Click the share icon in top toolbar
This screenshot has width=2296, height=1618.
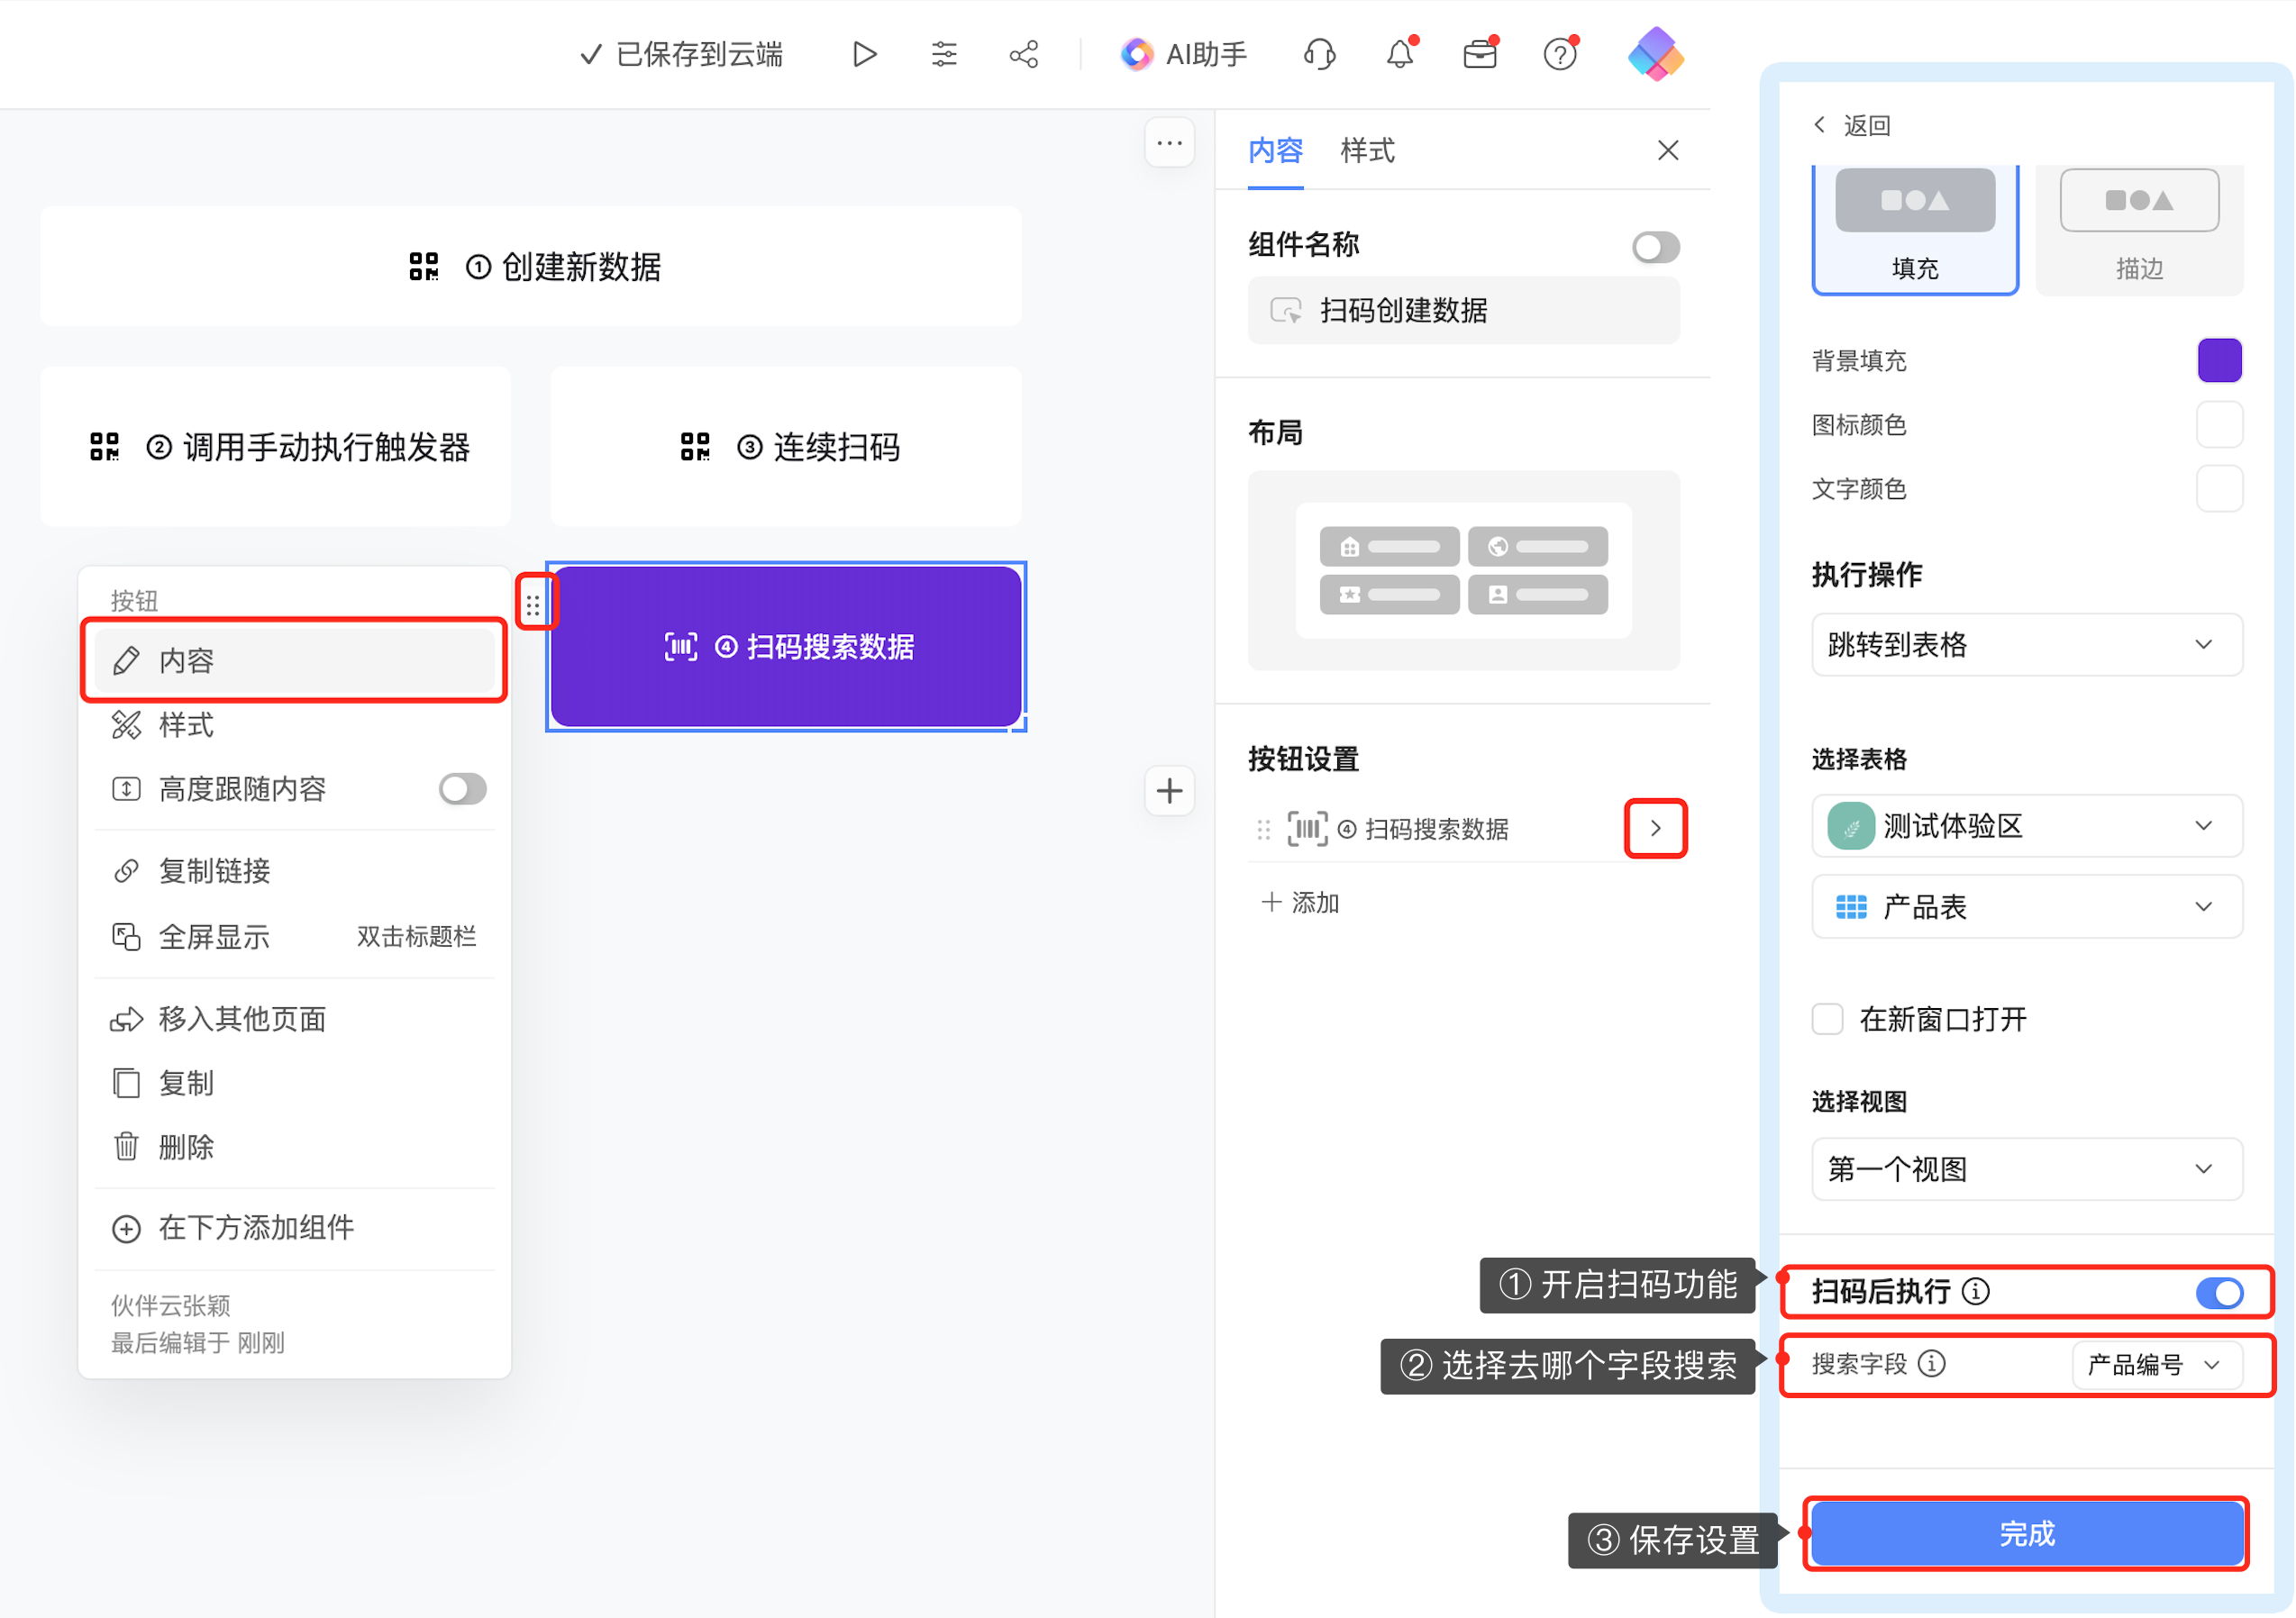click(x=1024, y=54)
